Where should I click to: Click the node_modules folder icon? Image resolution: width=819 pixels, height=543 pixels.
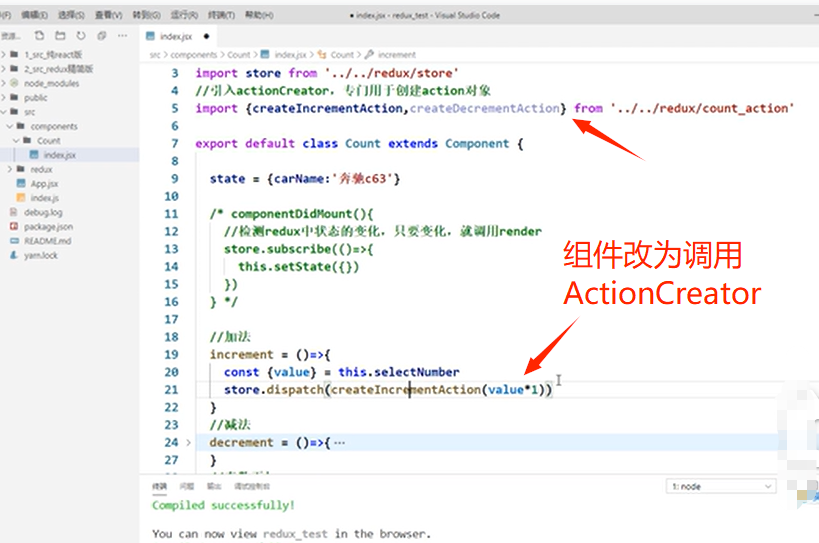(14, 83)
